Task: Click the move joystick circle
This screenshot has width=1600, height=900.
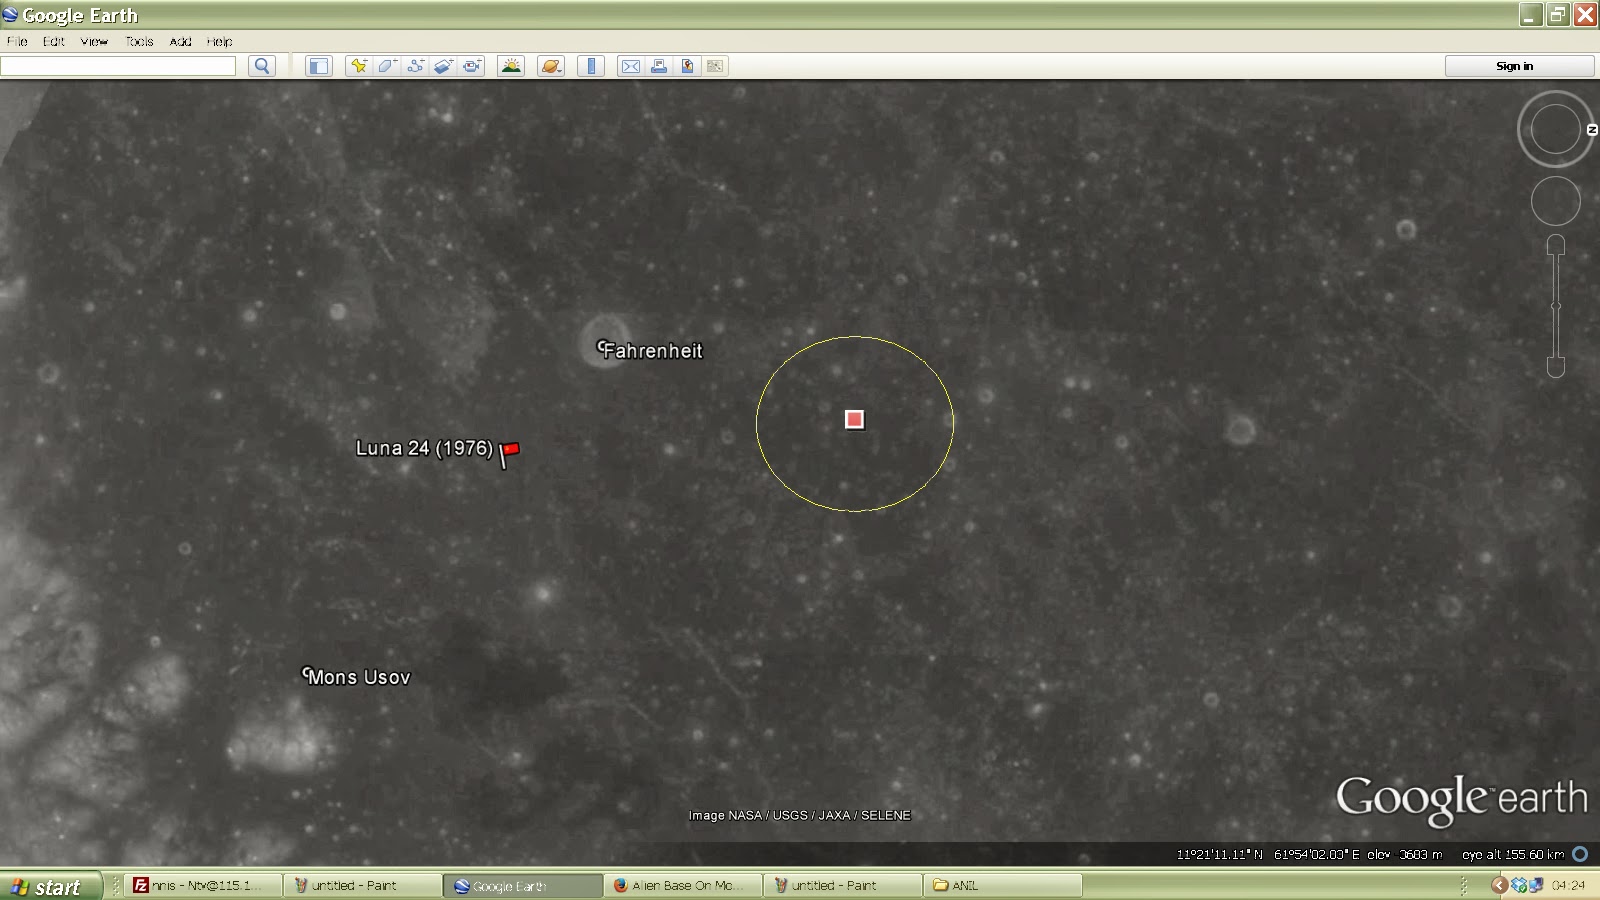Action: tap(1555, 202)
